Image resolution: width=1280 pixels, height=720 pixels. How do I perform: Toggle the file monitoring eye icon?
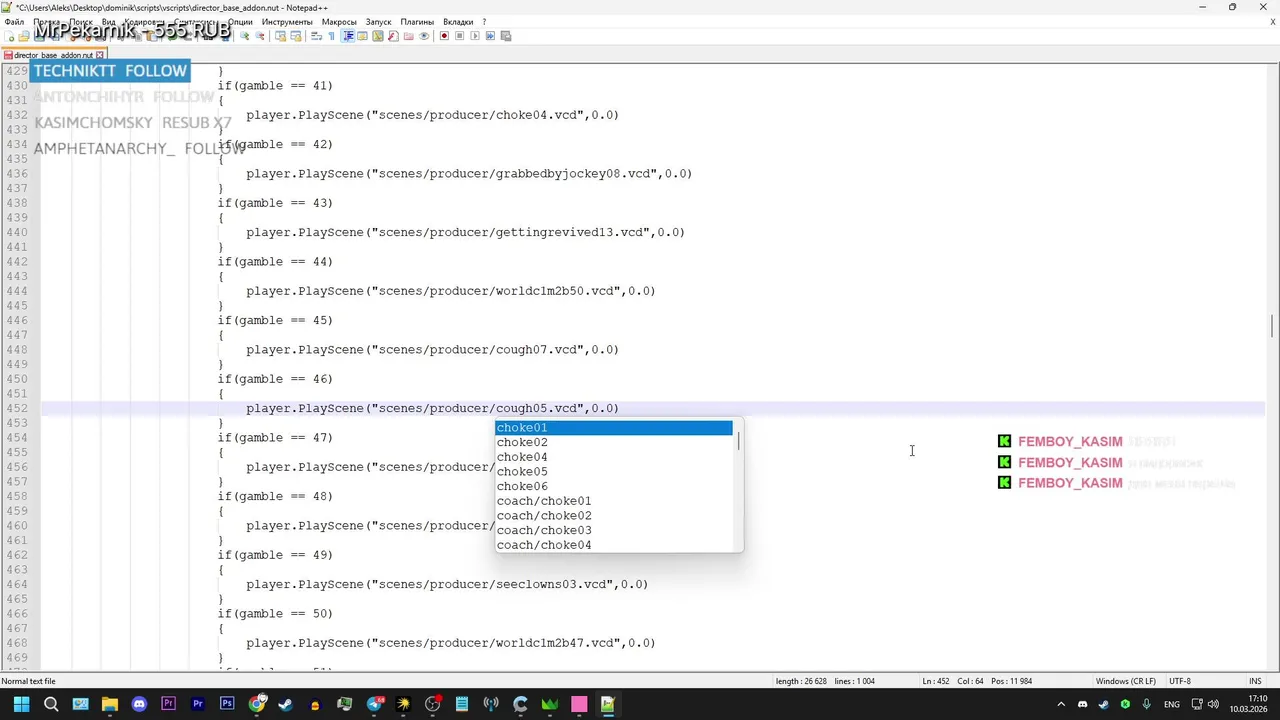coord(424,36)
